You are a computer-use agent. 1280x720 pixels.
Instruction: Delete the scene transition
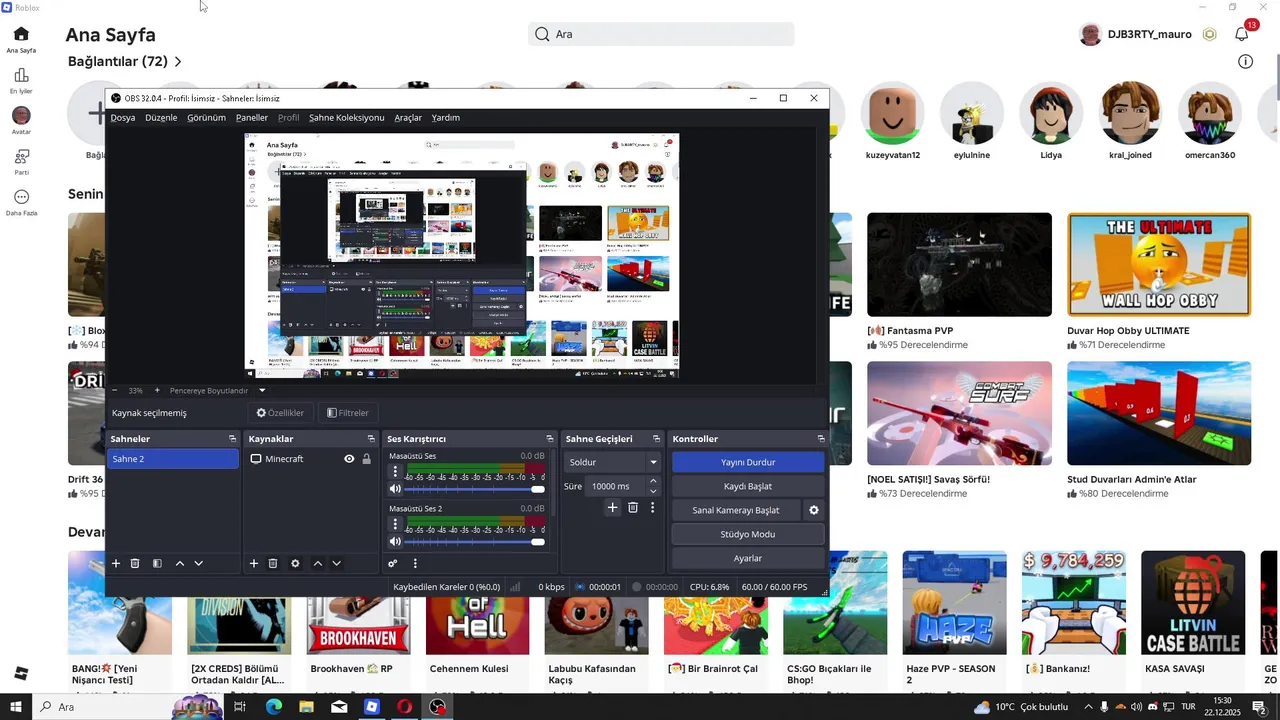click(633, 508)
